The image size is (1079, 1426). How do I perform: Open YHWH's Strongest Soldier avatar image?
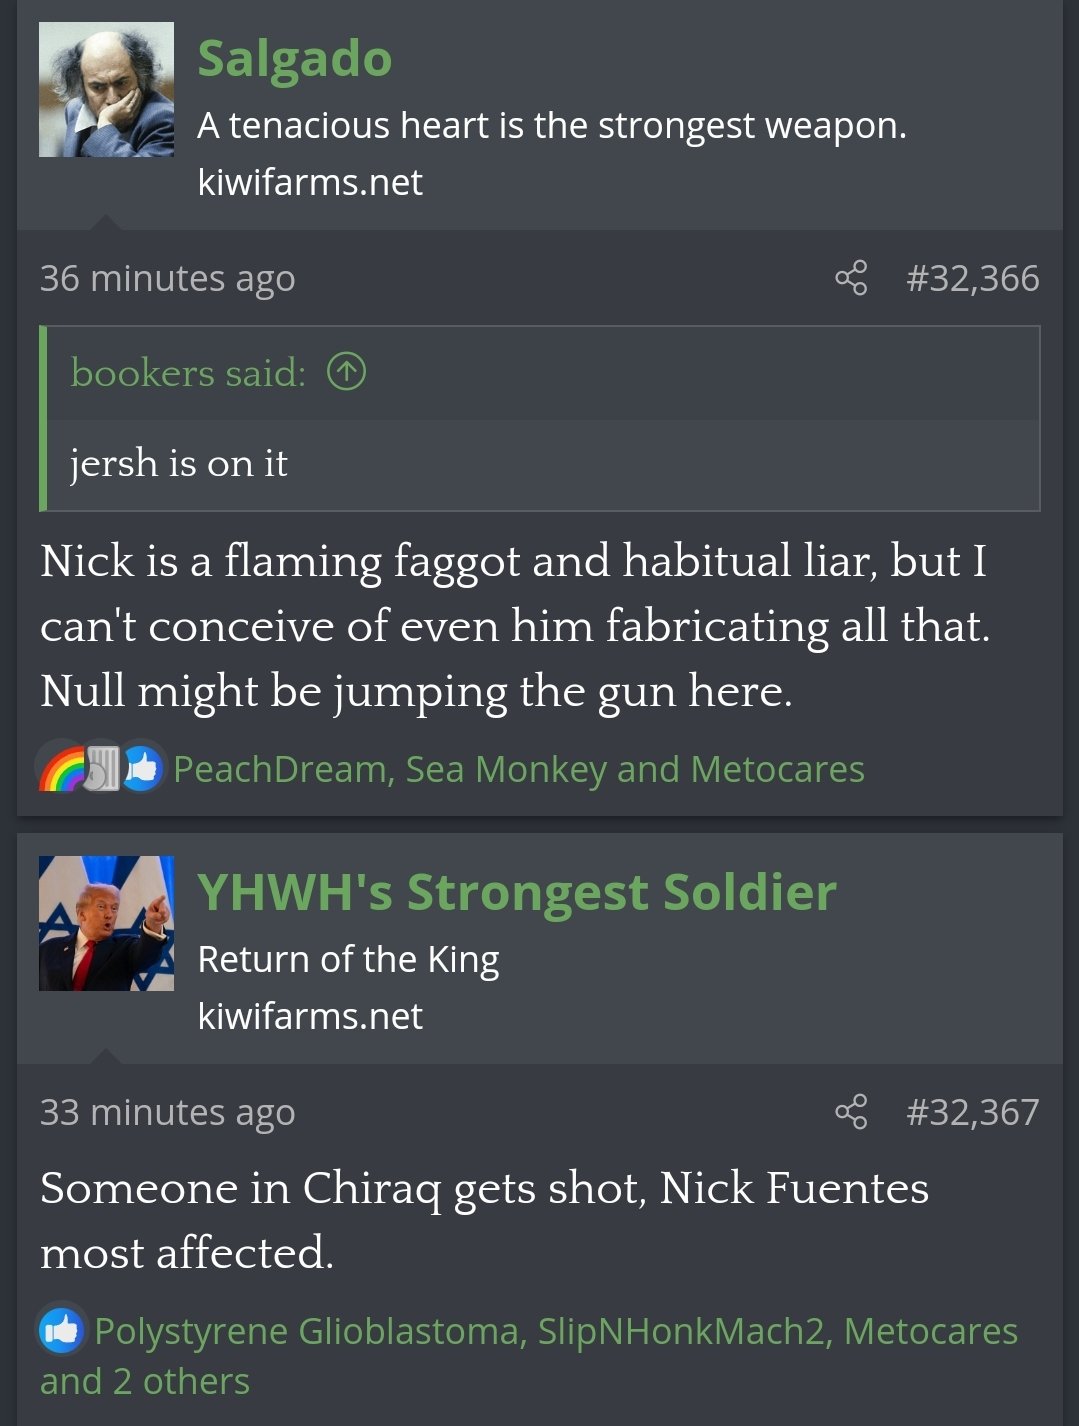pos(106,923)
